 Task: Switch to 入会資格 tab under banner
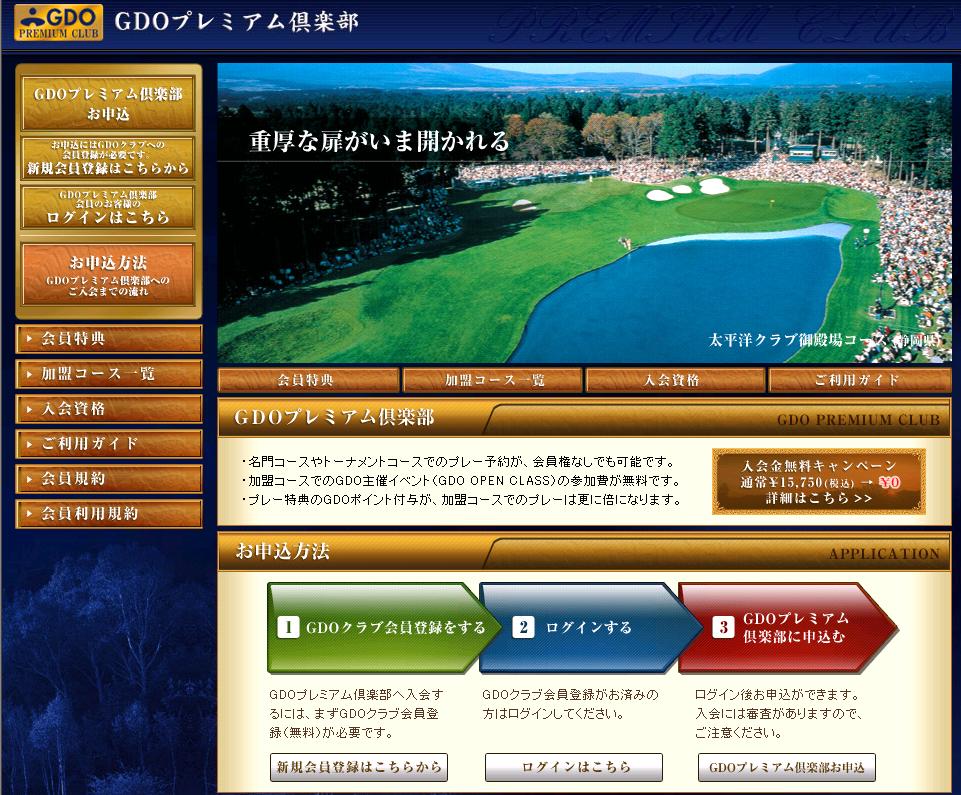point(675,380)
